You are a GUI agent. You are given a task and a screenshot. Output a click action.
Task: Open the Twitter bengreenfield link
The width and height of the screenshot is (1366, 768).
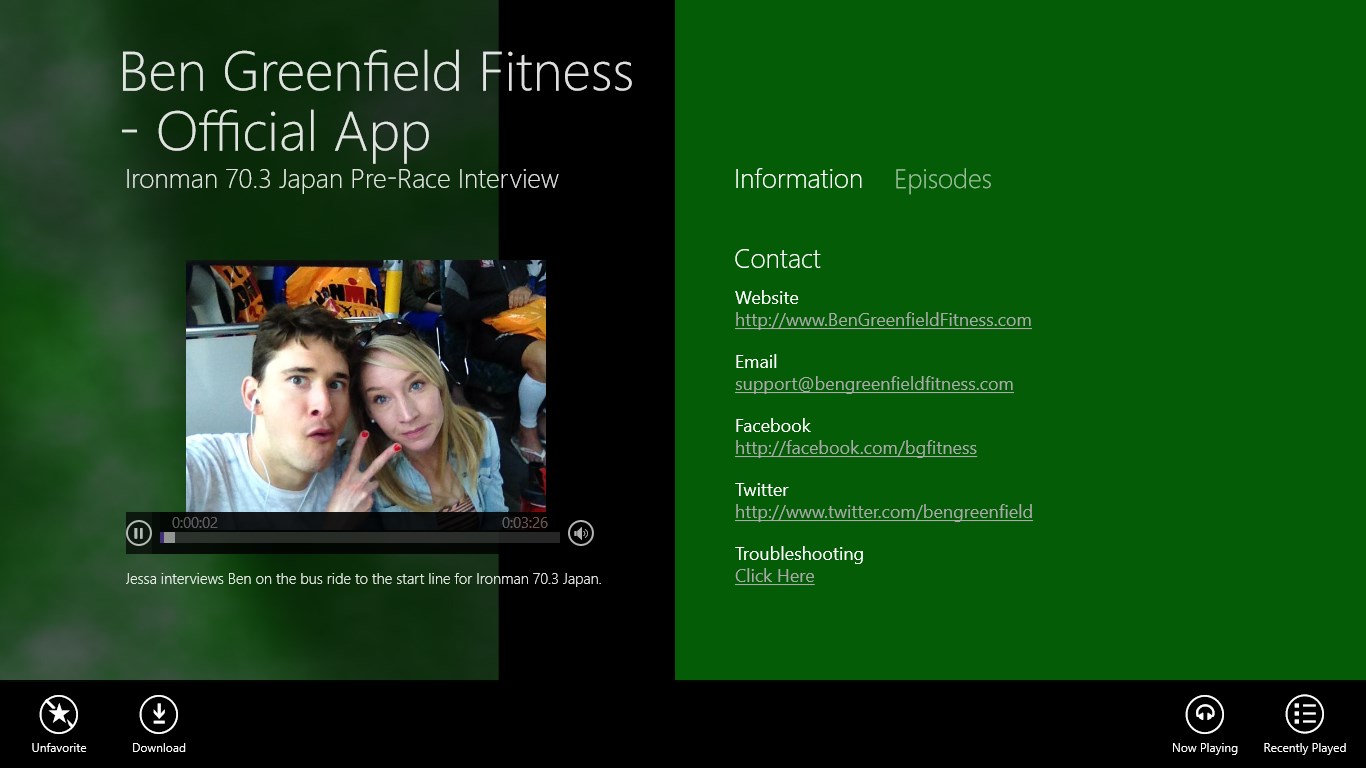point(884,512)
